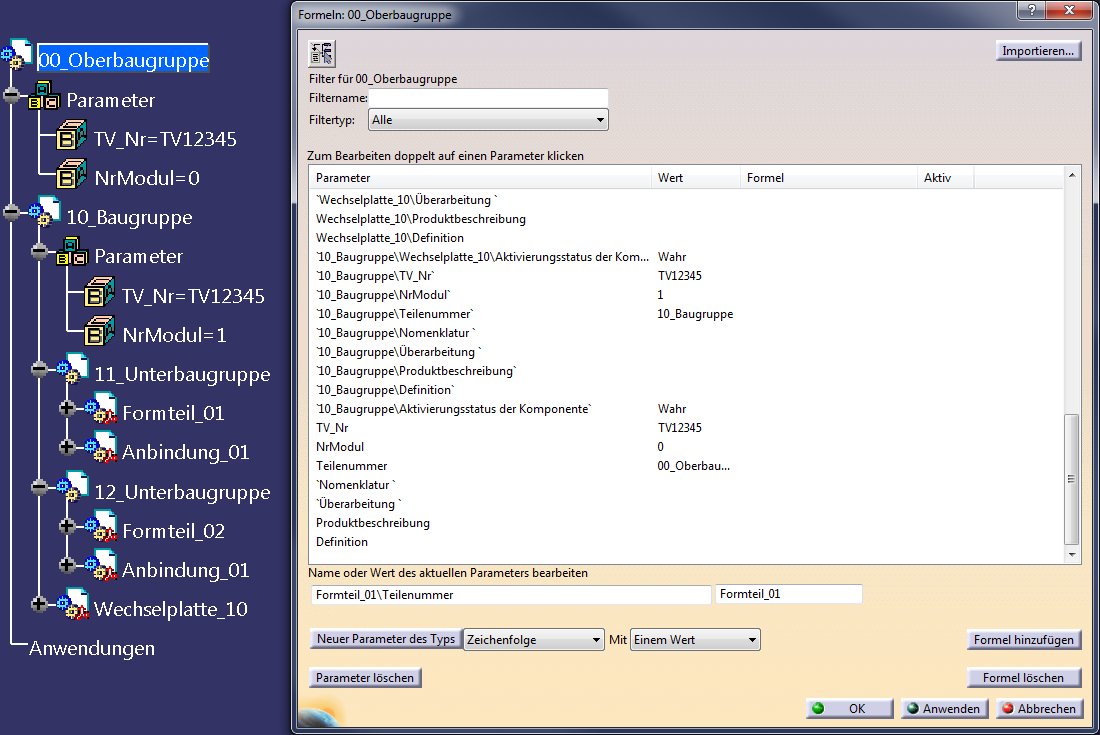Collapse the Parameter node under 10_Baugruppe
The height and width of the screenshot is (735, 1100).
pyautogui.click(x=40, y=250)
